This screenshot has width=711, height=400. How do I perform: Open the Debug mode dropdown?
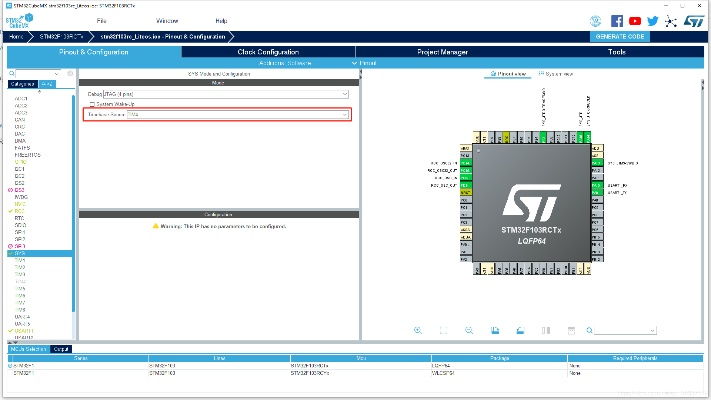[x=219, y=93]
